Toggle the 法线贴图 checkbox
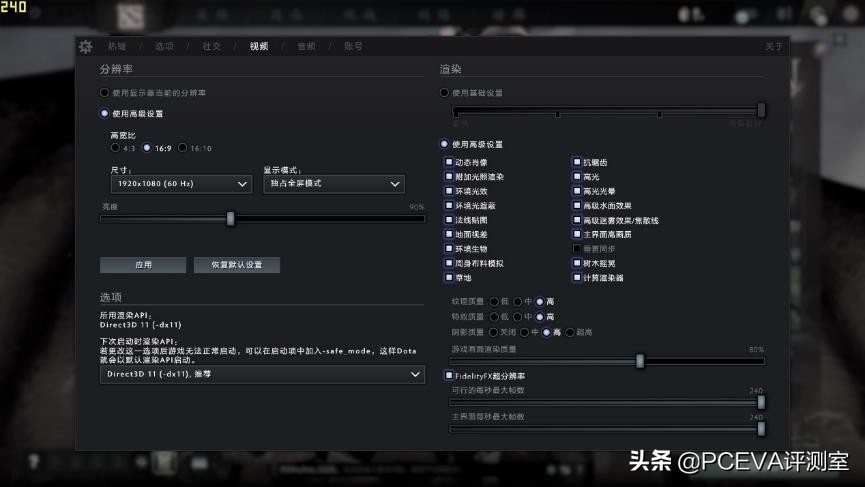 (x=449, y=220)
